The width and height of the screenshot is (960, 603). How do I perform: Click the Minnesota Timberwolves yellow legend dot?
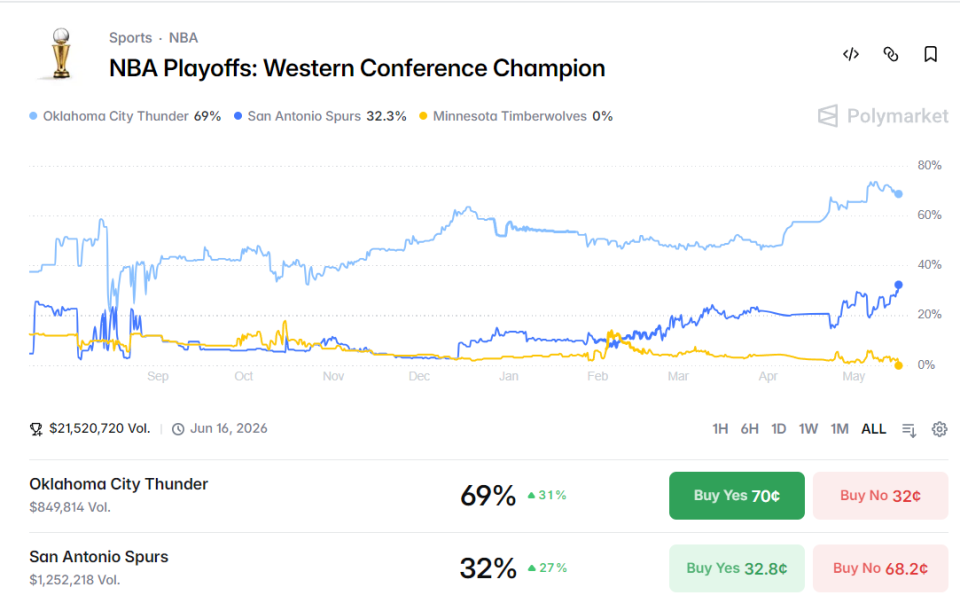(x=423, y=116)
